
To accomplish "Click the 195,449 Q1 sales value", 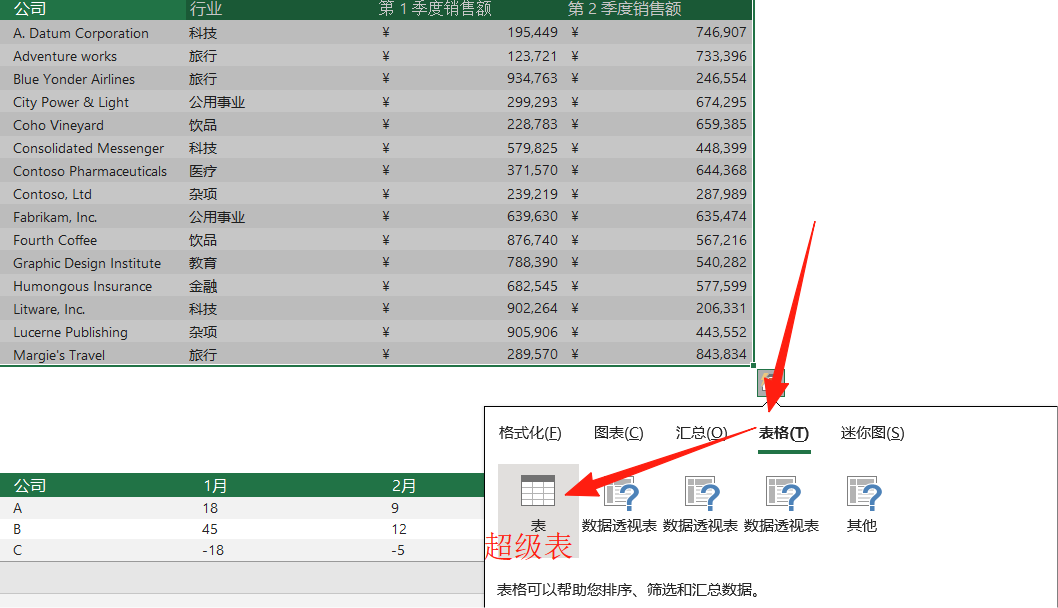I will coord(532,32).
